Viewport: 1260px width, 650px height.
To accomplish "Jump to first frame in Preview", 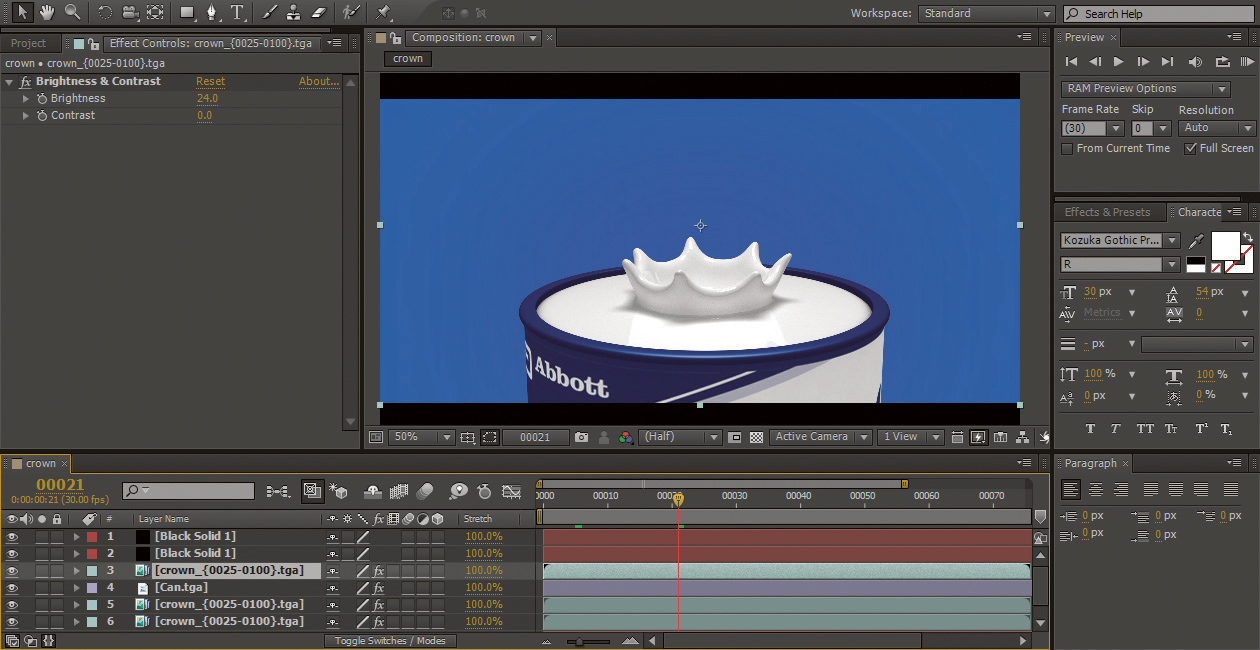I will click(1072, 62).
